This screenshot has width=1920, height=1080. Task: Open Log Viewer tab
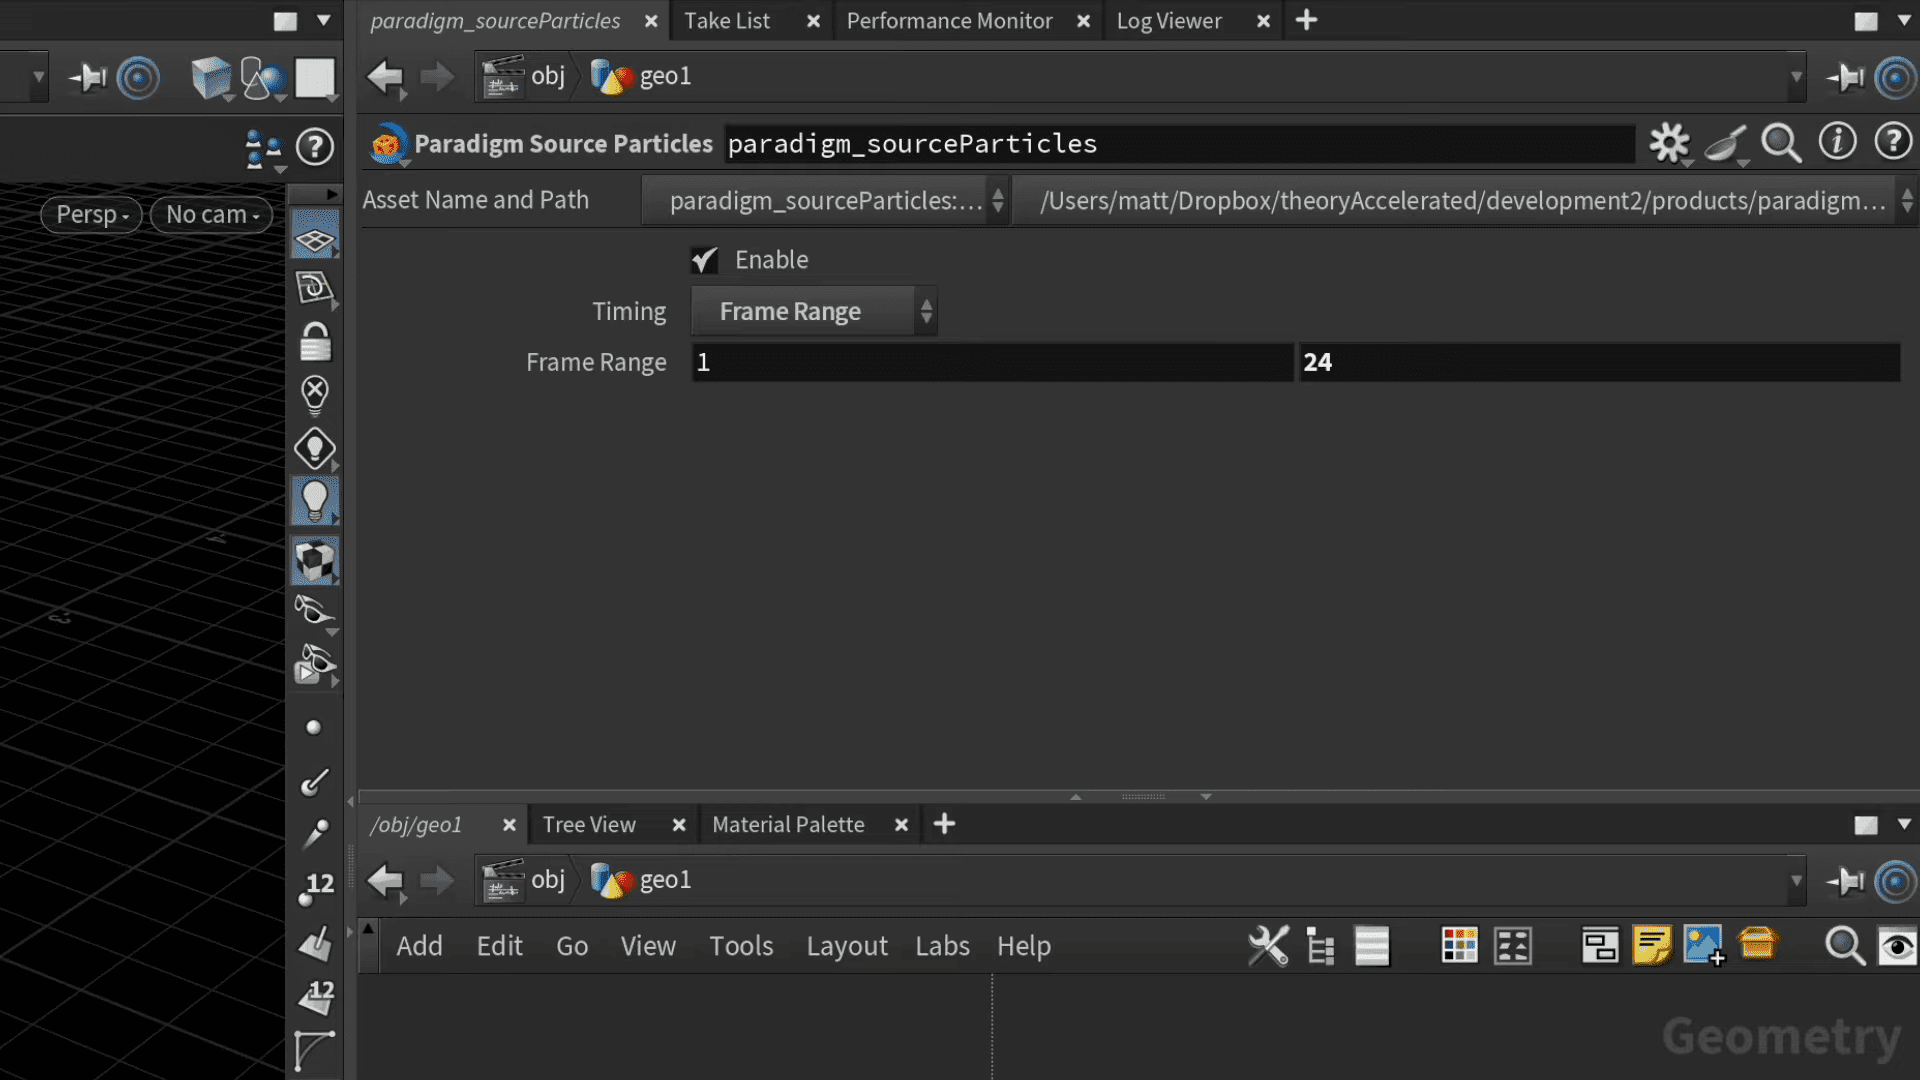(1169, 21)
